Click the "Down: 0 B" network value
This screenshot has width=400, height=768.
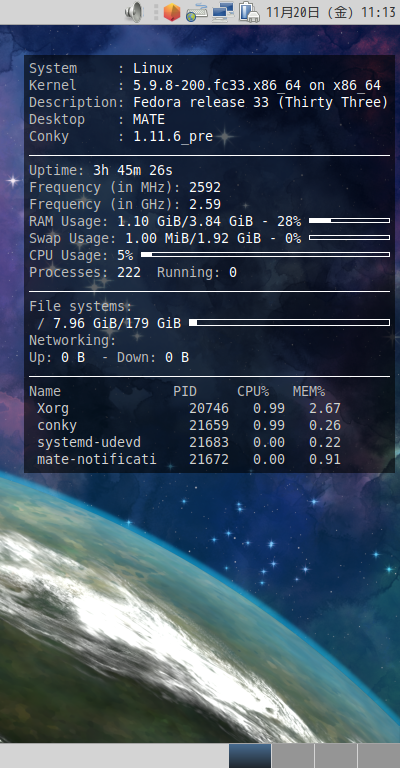click(153, 358)
